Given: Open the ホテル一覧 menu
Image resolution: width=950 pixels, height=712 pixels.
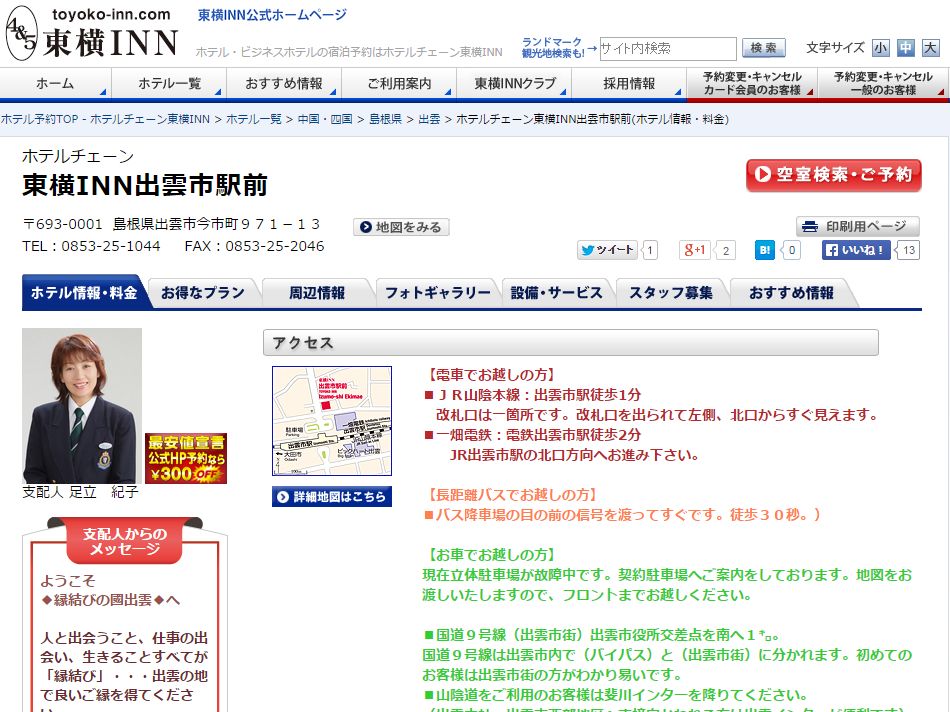Looking at the screenshot, I should click(x=169, y=83).
